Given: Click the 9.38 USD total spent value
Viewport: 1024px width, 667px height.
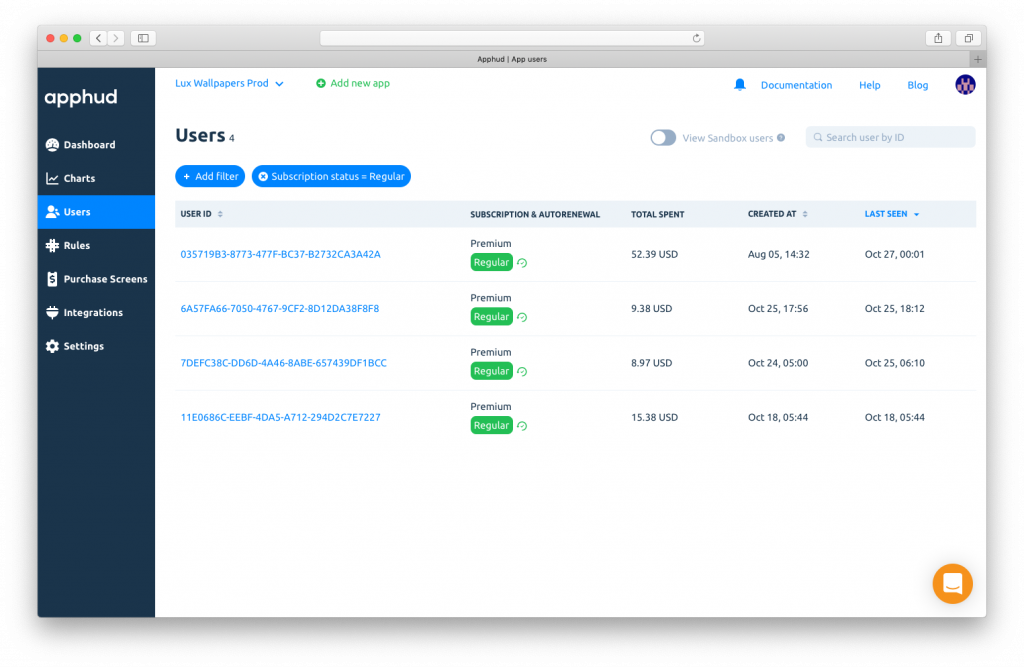Looking at the screenshot, I should point(651,308).
